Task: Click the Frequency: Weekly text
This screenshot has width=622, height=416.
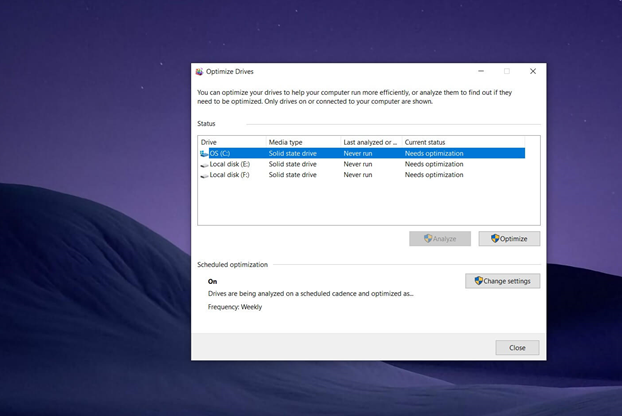Action: point(235,307)
